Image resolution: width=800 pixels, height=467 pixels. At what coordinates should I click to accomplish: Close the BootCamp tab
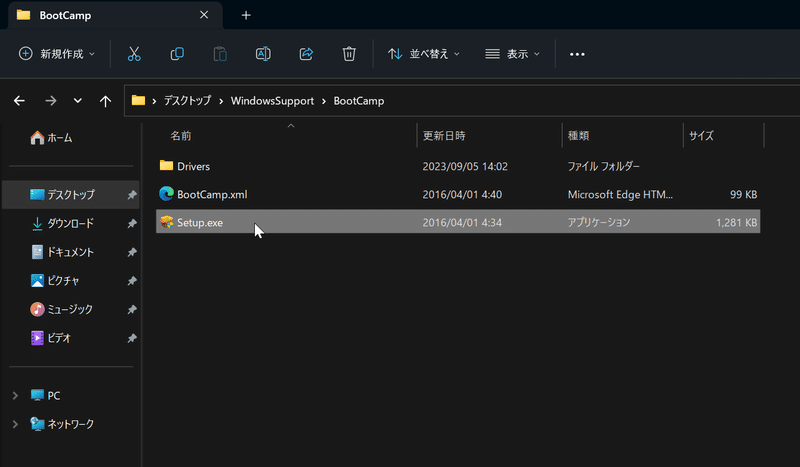point(204,15)
